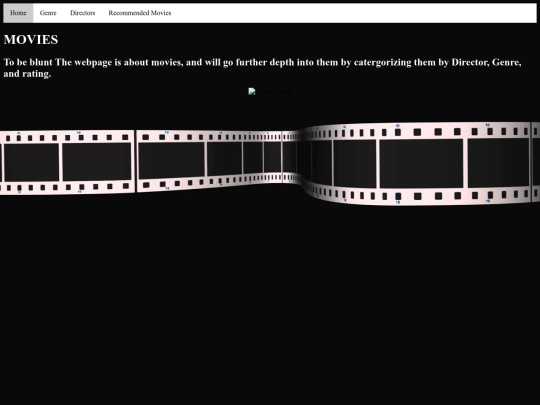Open the Home navigation tab
Image resolution: width=540 pixels, height=405 pixels.
pyautogui.click(x=18, y=13)
